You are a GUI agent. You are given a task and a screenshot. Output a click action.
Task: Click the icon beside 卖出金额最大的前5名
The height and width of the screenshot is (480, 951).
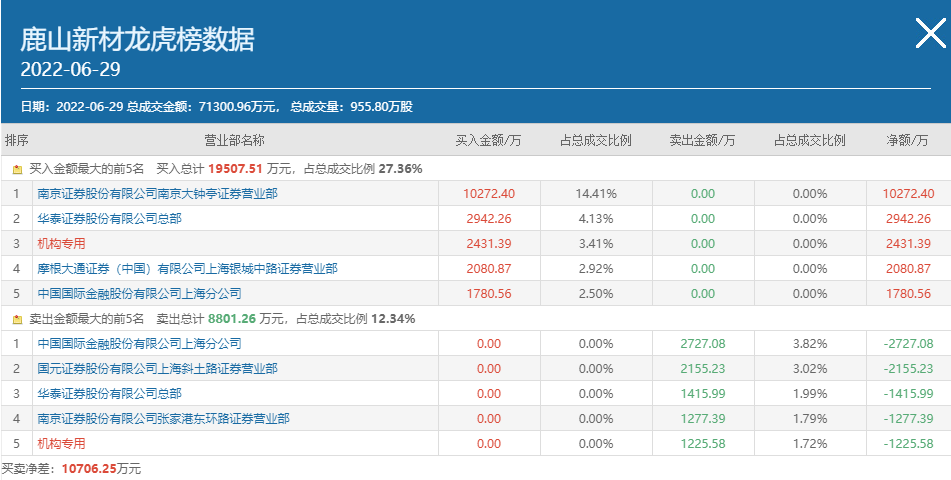click(x=17, y=319)
